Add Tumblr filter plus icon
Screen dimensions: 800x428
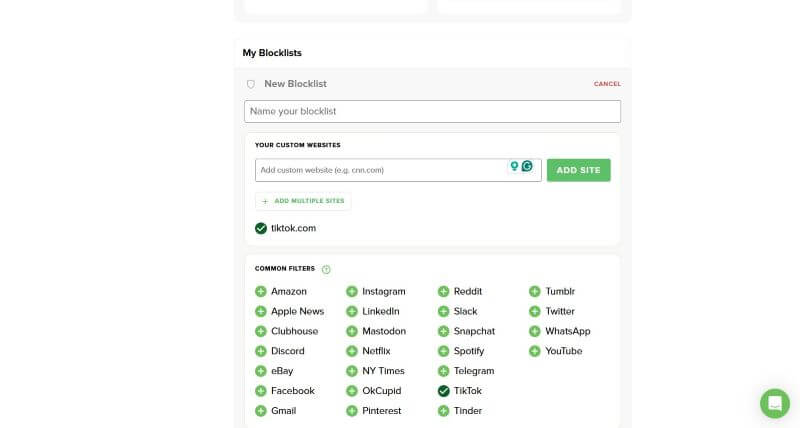click(x=535, y=291)
